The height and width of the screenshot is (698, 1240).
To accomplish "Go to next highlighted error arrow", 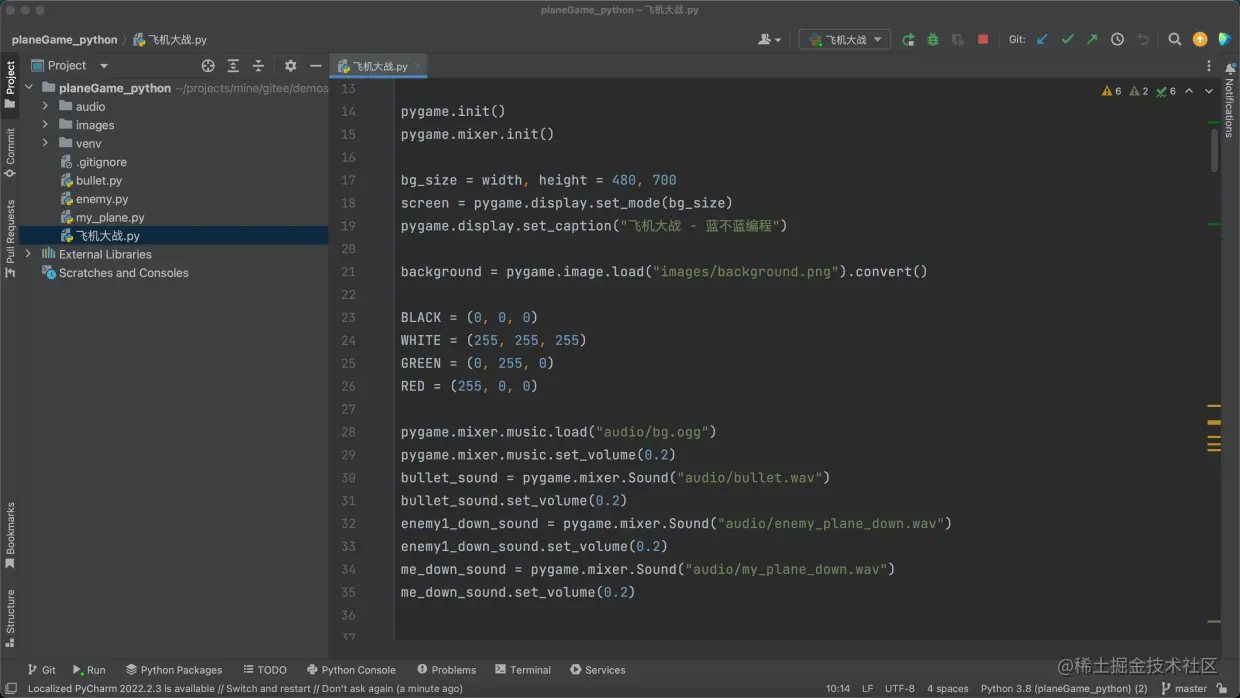I will [1209, 91].
